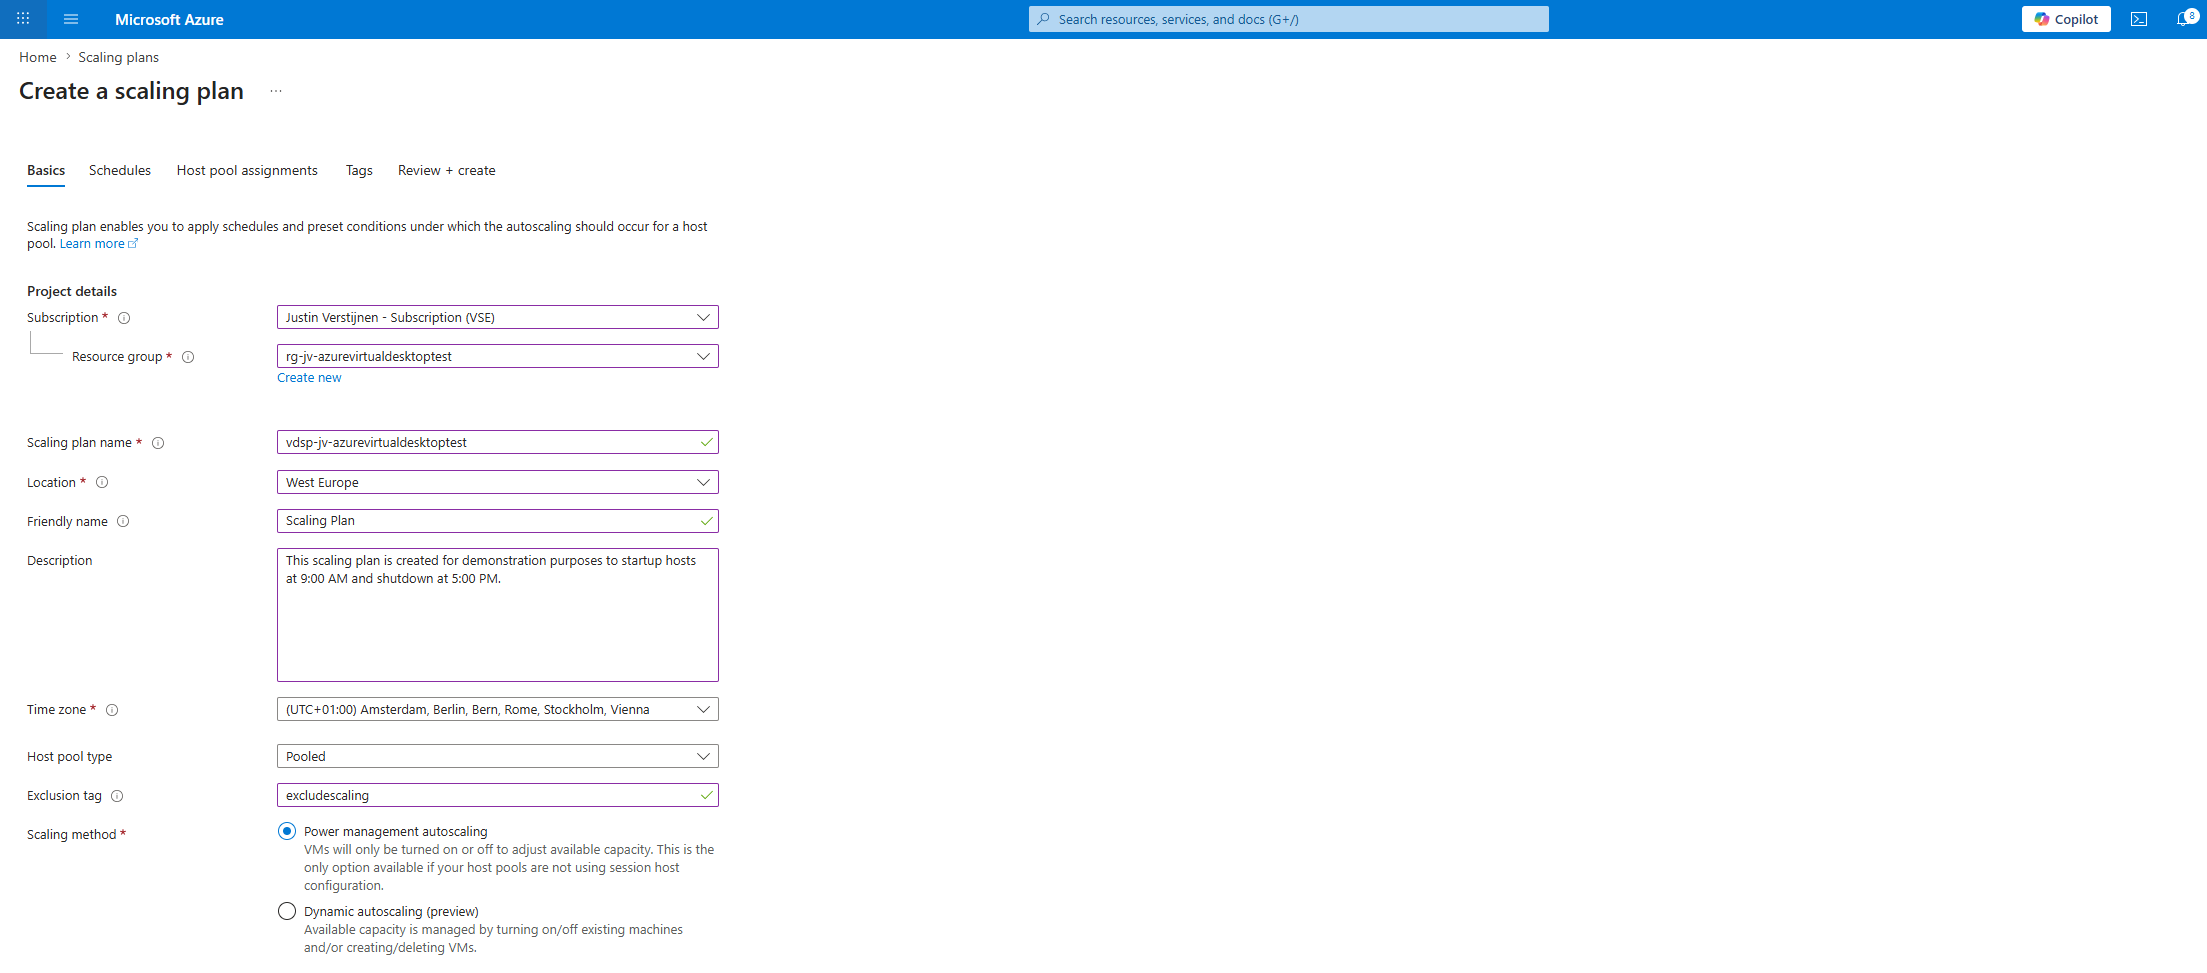
Task: Open Cloud Shell icon in header
Action: point(2139,19)
